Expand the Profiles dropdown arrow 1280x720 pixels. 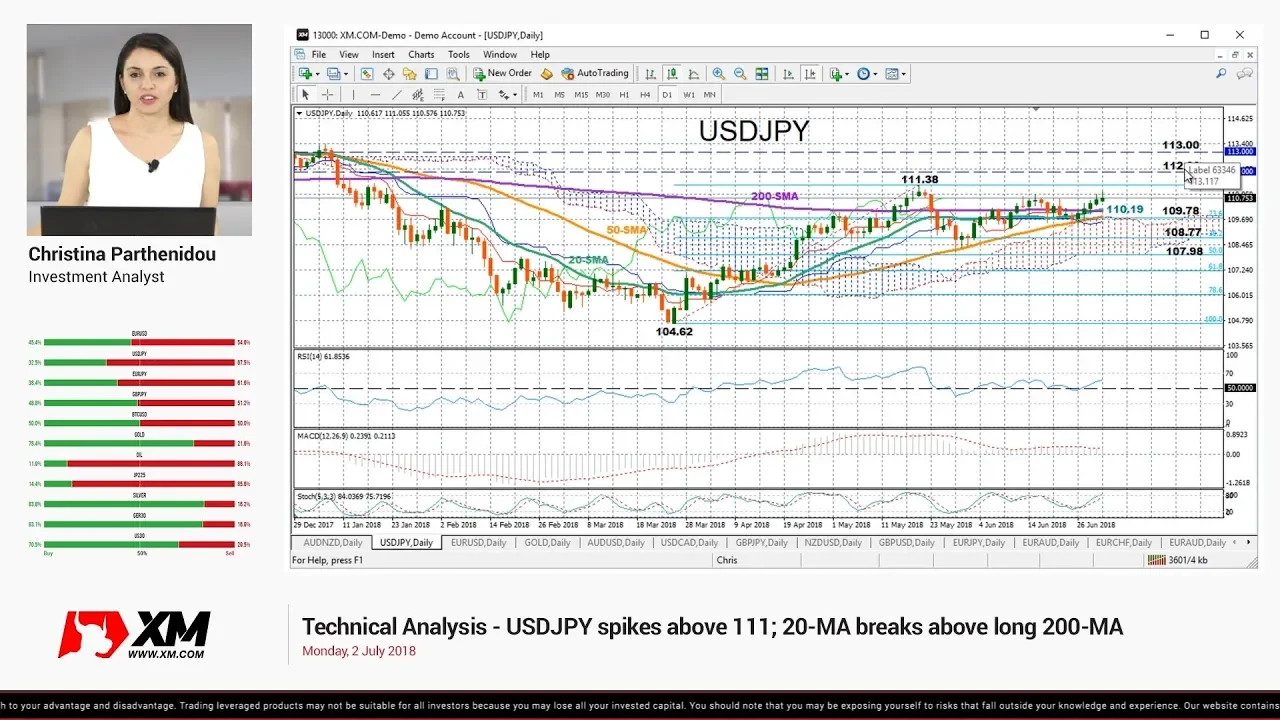pos(346,74)
